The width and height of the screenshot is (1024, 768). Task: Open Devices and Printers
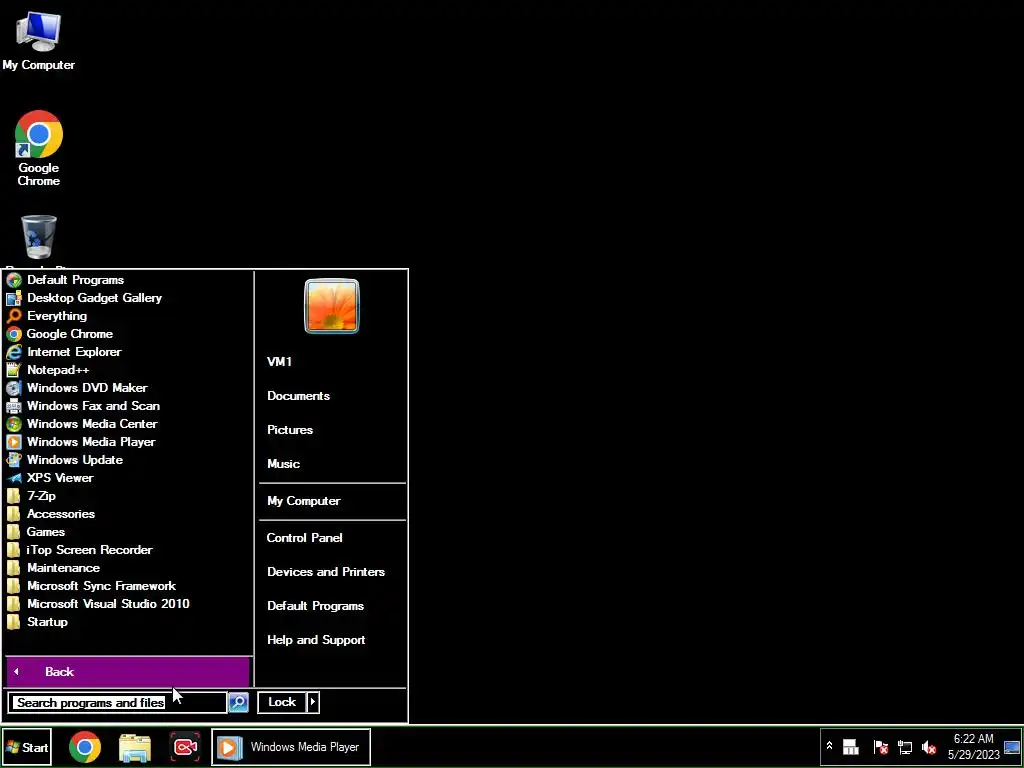coord(332,572)
